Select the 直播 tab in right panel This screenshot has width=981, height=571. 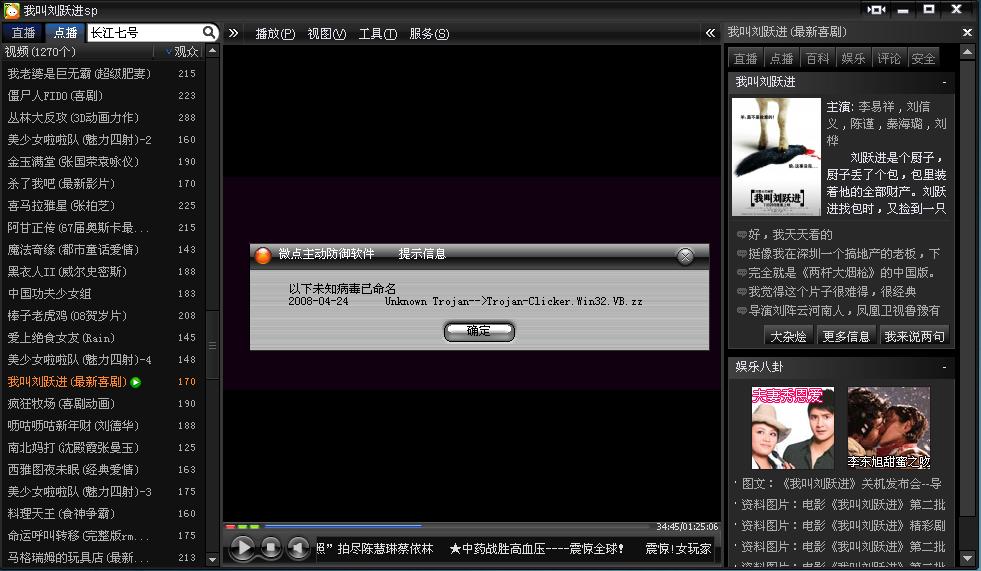click(745, 58)
